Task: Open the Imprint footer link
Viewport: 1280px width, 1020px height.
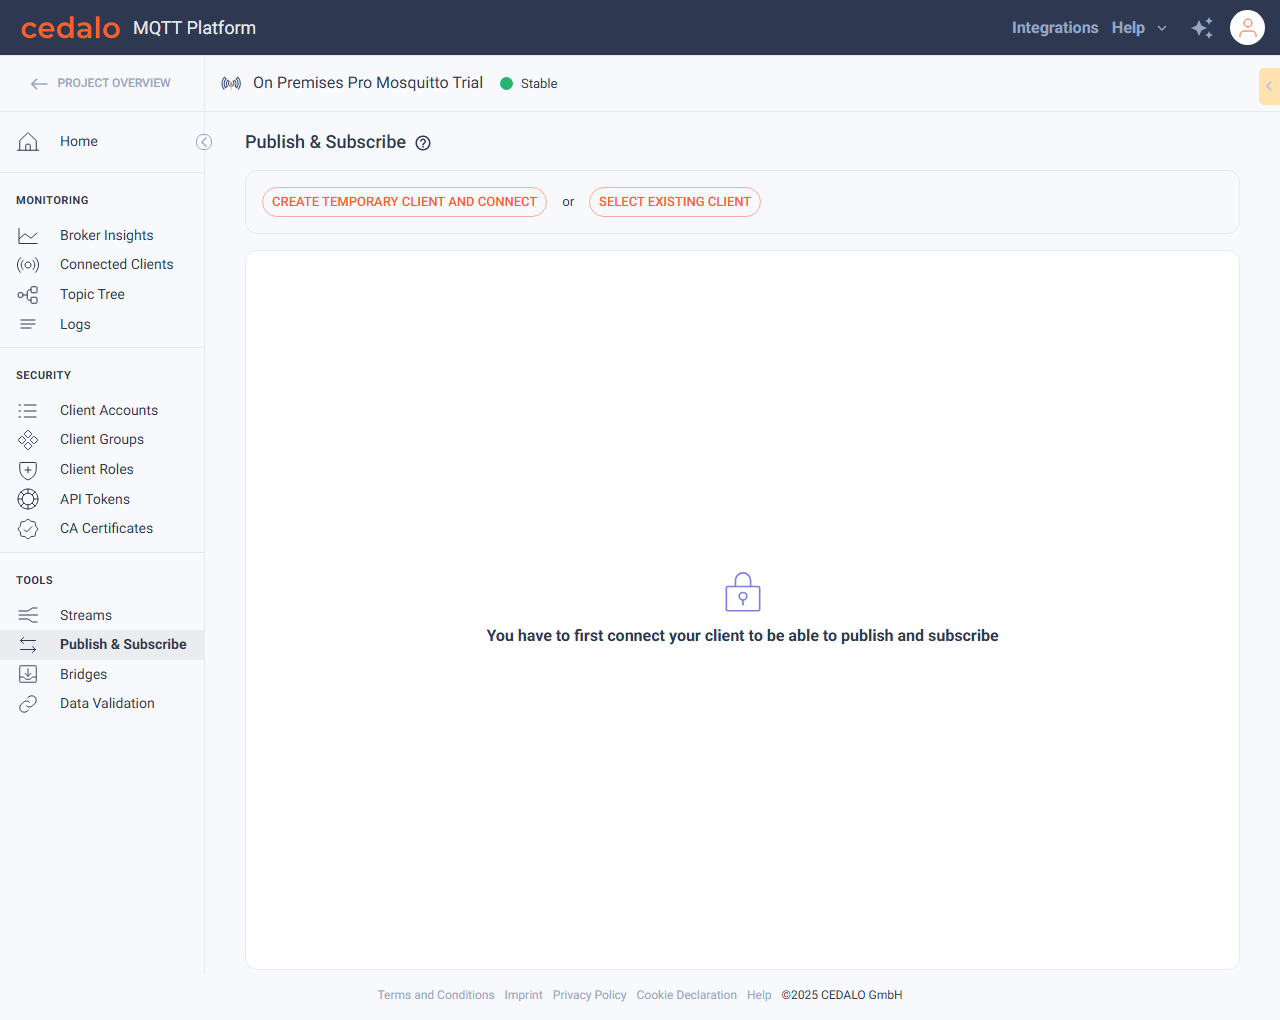Action: 523,996
